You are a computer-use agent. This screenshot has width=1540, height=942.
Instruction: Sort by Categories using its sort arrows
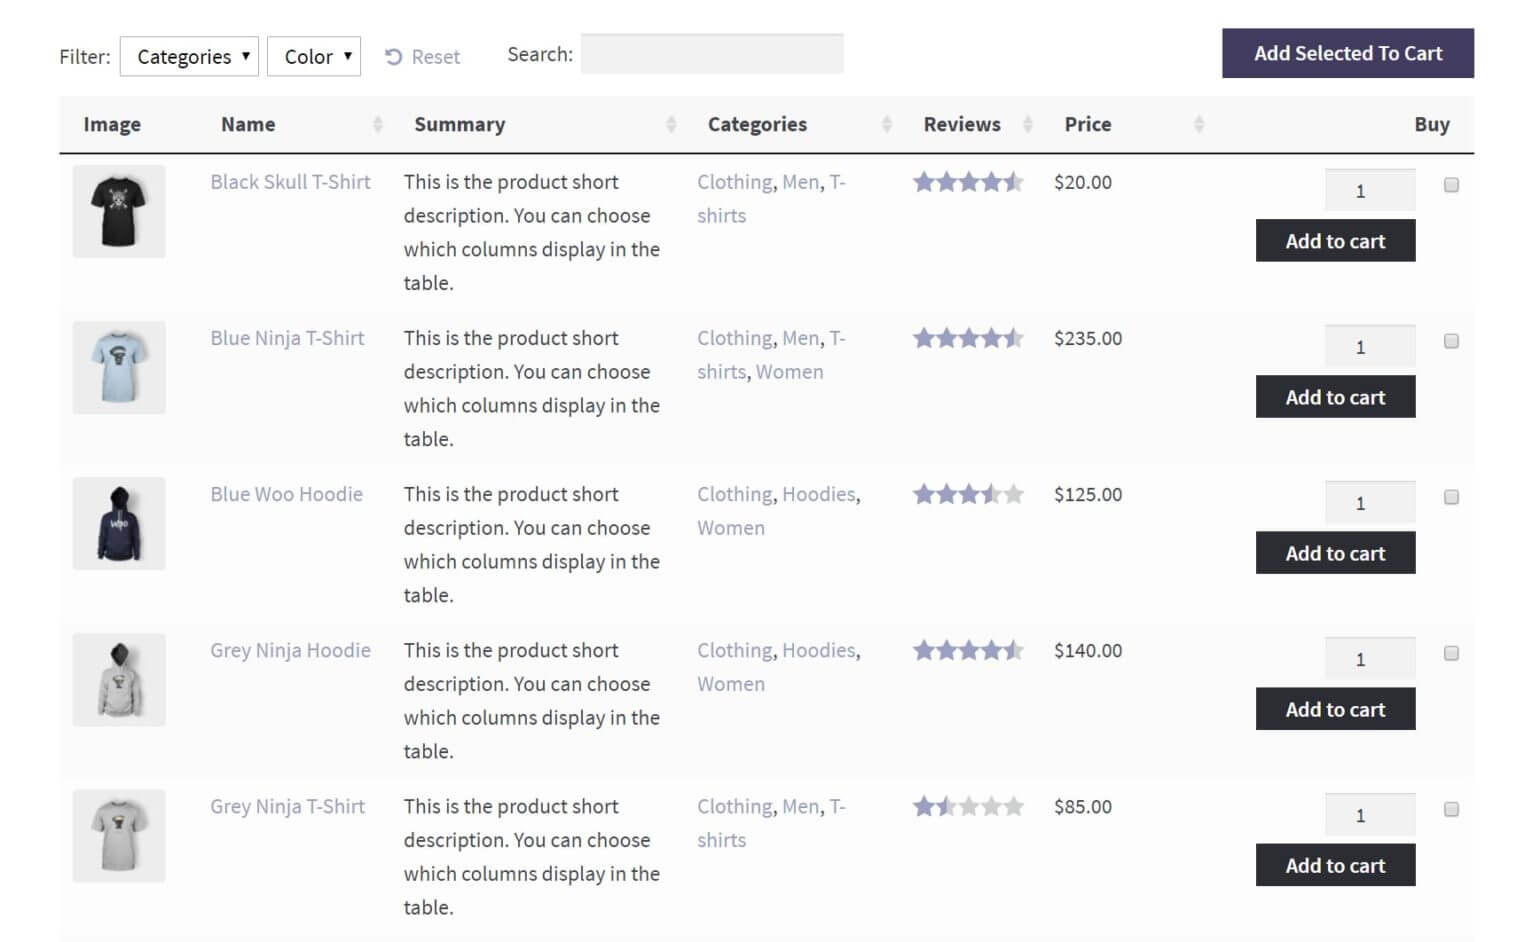tap(886, 124)
